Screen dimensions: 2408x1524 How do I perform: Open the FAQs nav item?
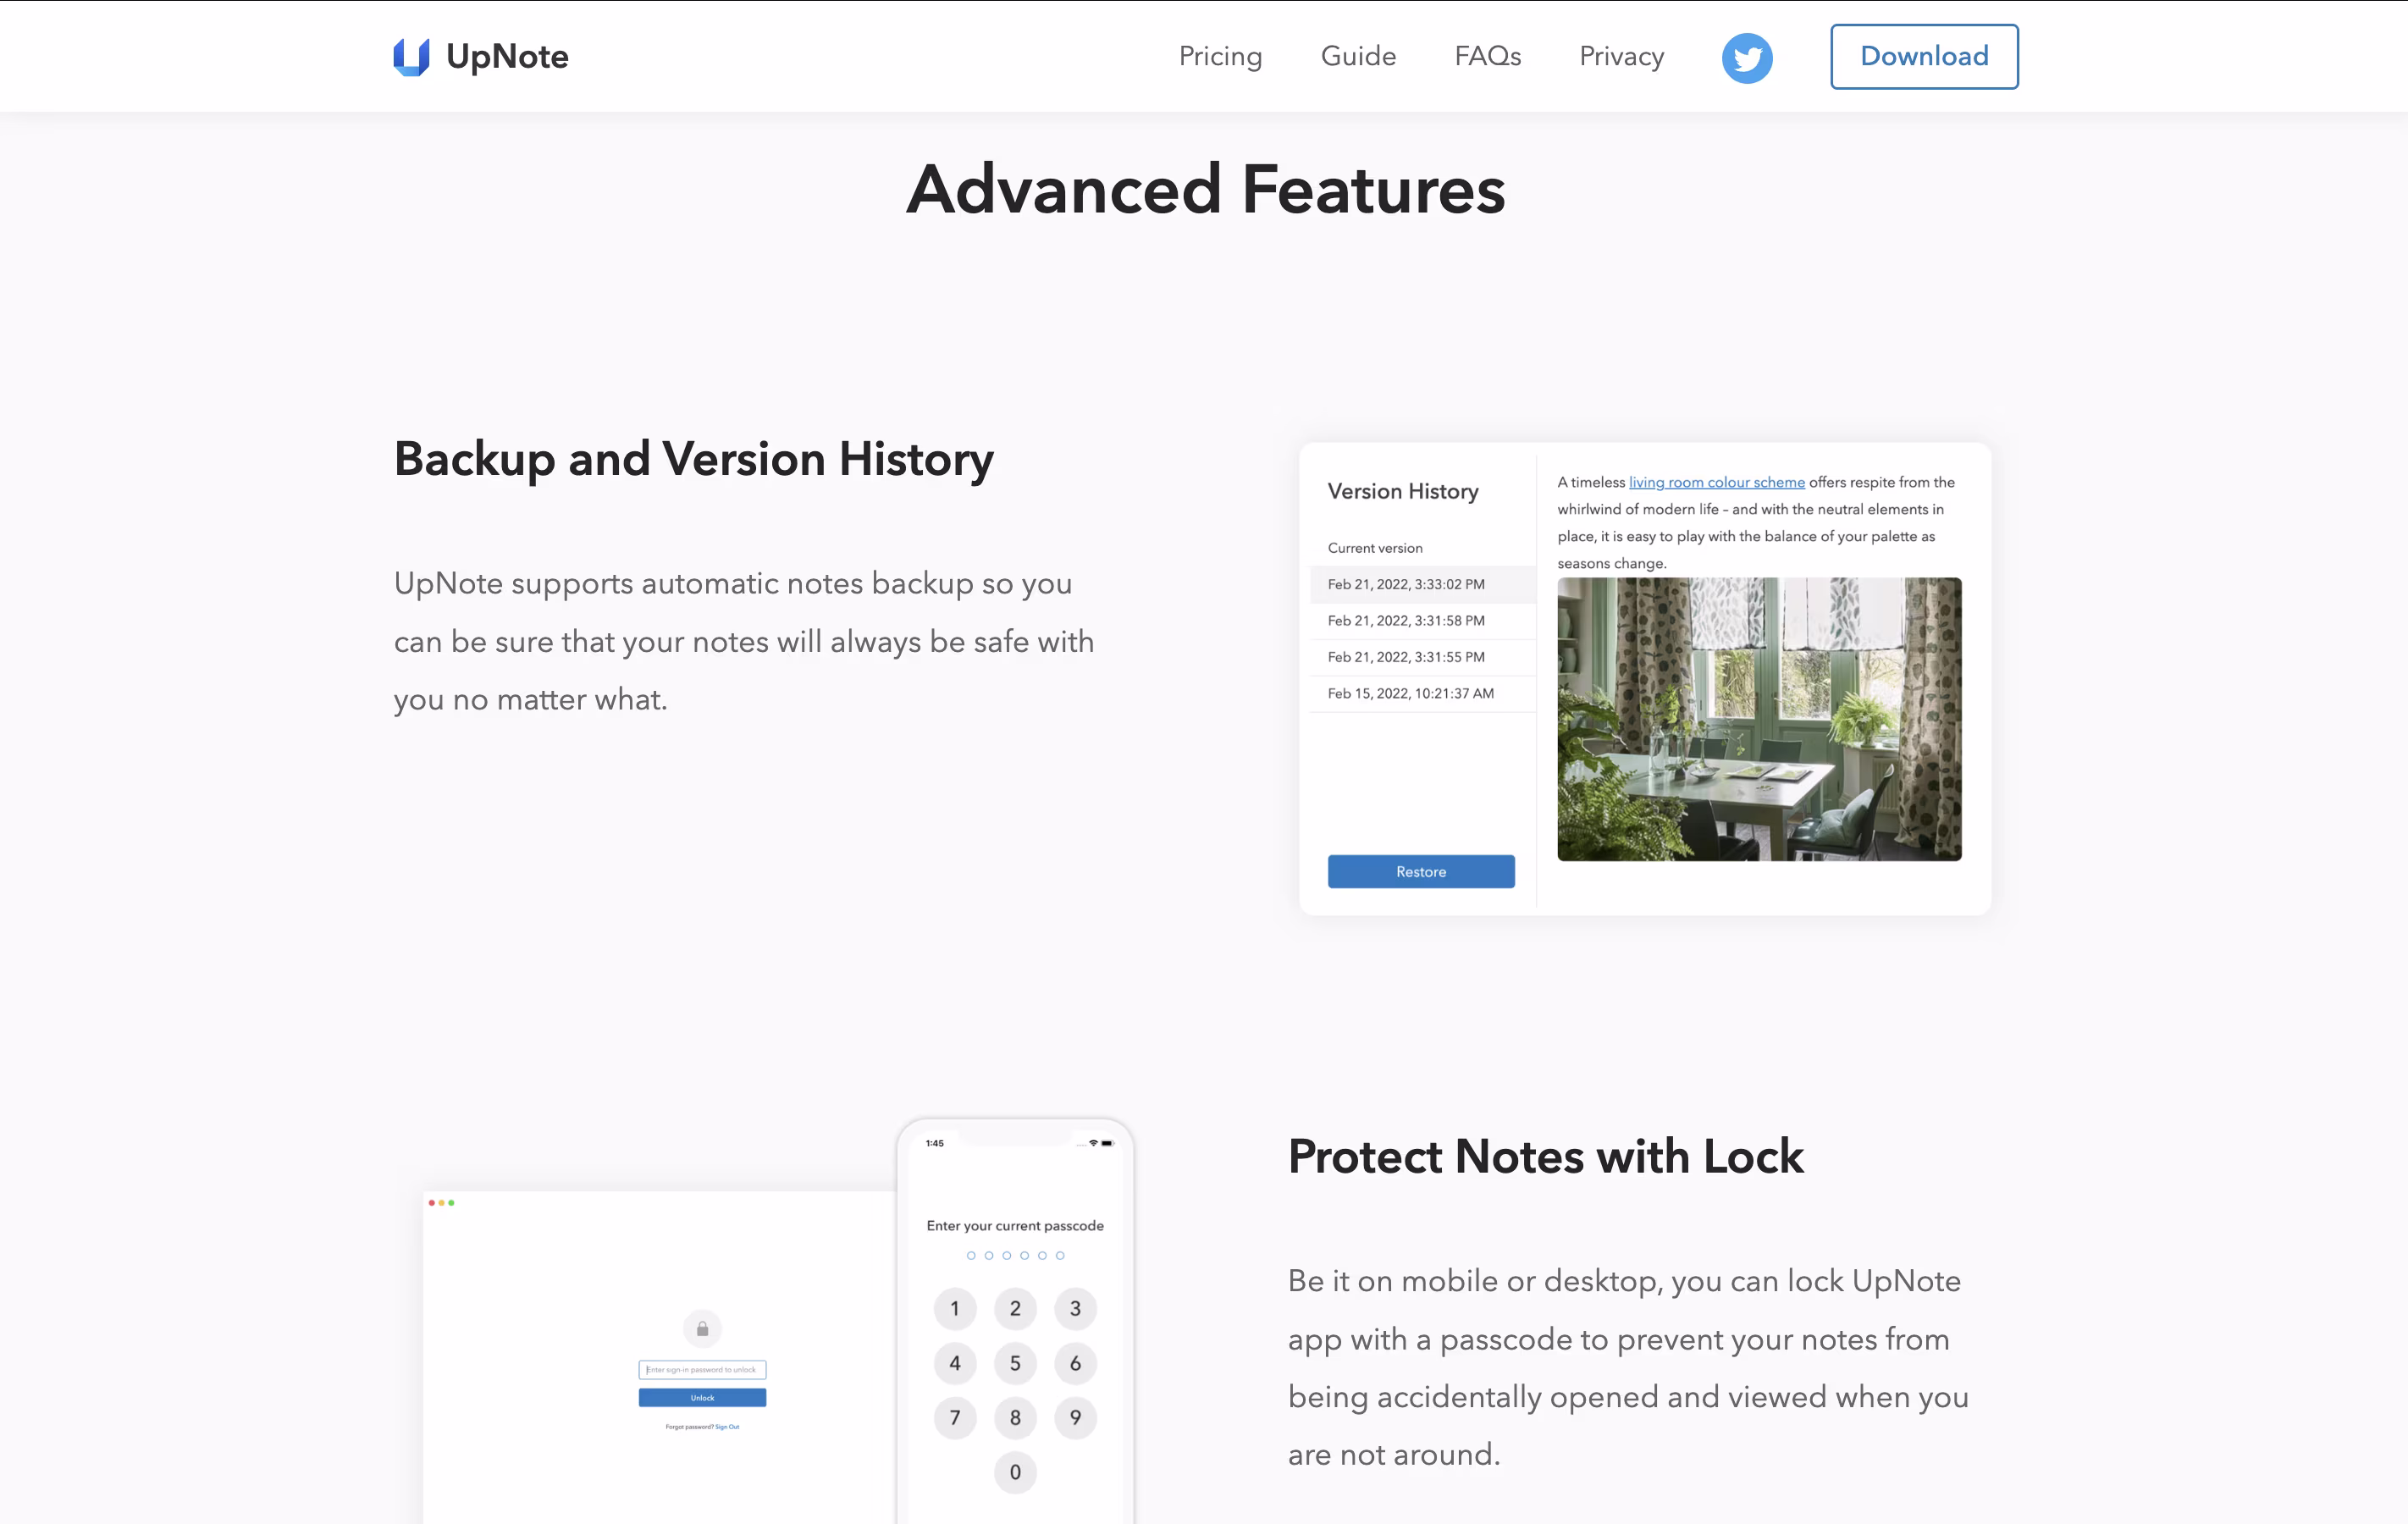click(x=1487, y=56)
